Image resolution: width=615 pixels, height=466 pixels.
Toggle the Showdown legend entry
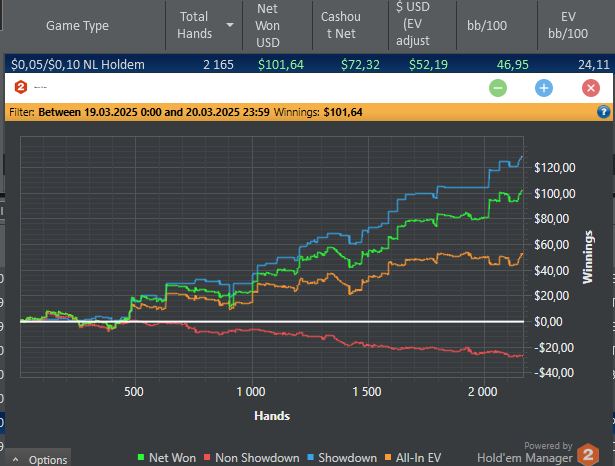[x=342, y=457]
